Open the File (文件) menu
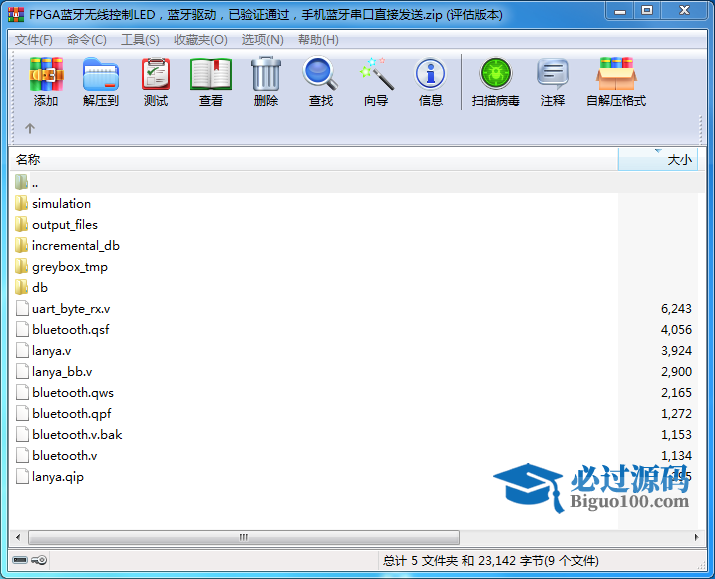This screenshot has height=579, width=715. click(34, 40)
